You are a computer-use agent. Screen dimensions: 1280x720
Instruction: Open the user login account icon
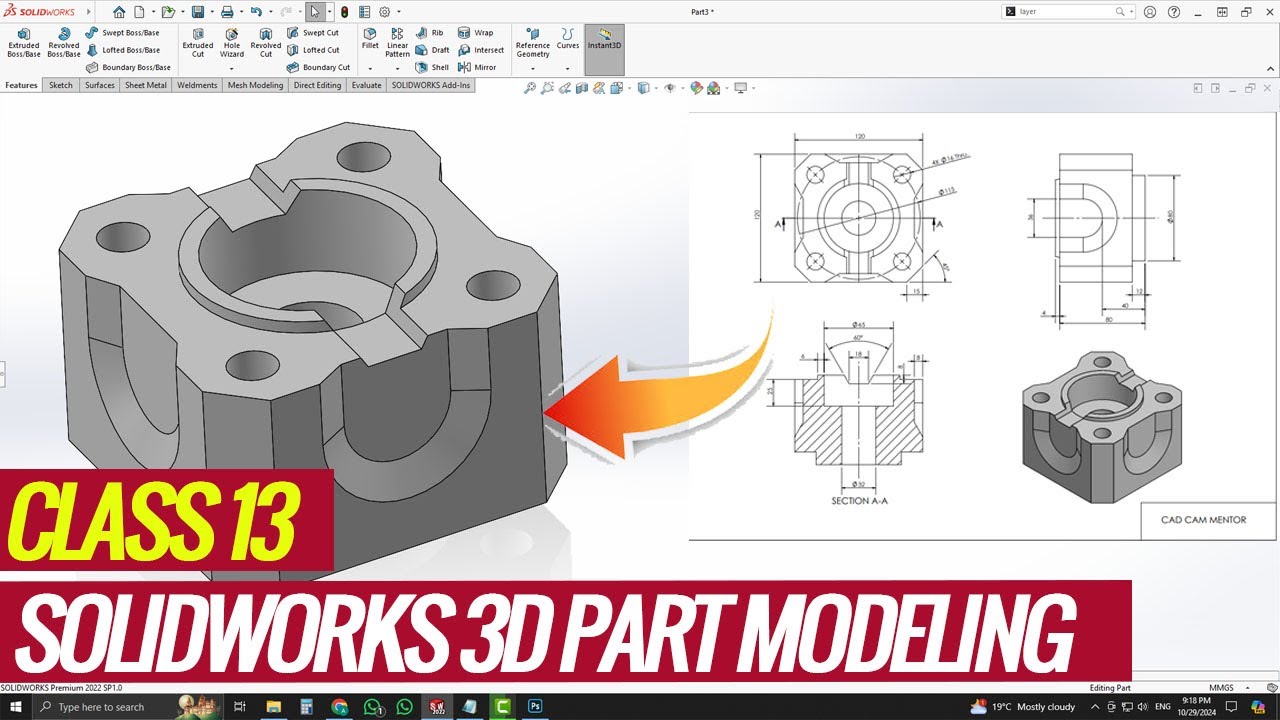(x=1150, y=12)
